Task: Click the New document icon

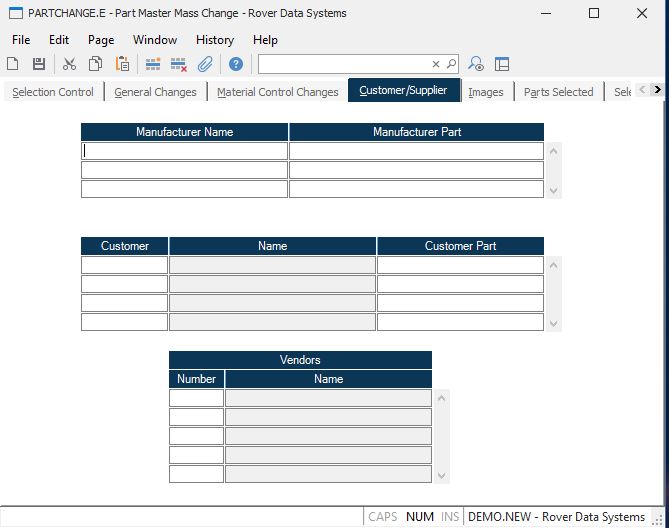Action: coord(13,64)
